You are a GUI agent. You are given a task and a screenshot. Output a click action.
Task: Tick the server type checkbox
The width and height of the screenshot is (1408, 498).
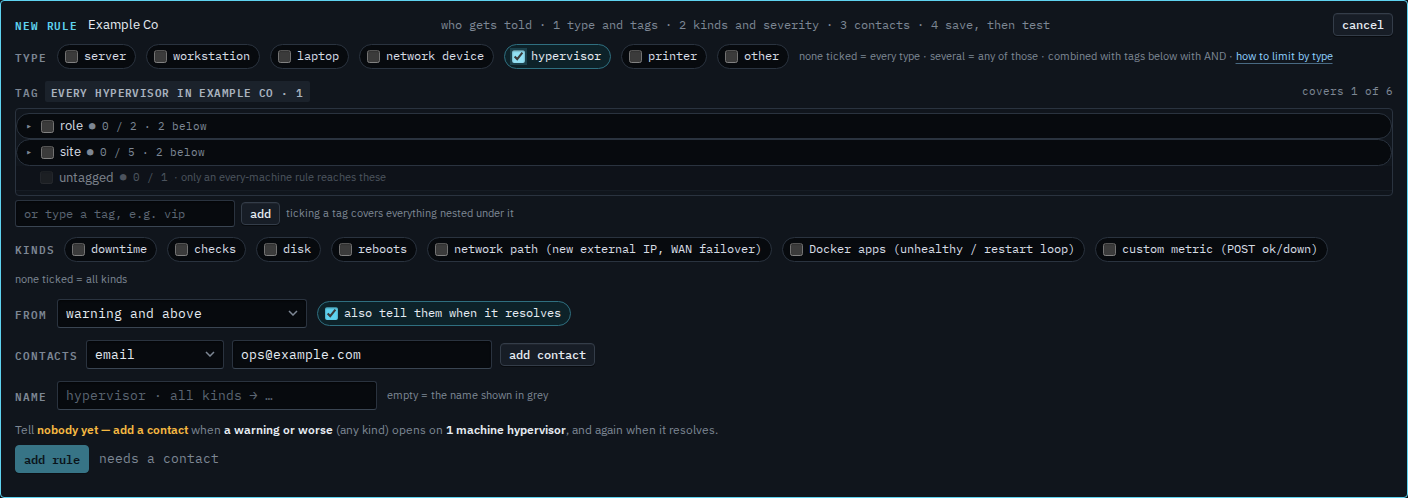[x=71, y=57]
